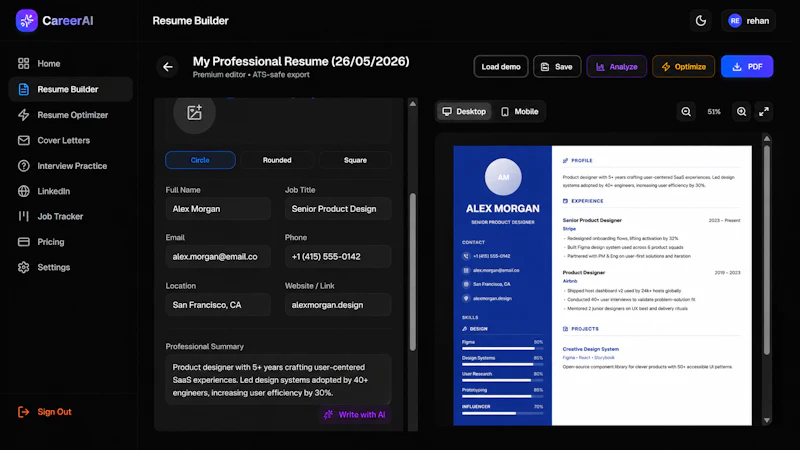Zoom out the resume preview

click(x=686, y=112)
